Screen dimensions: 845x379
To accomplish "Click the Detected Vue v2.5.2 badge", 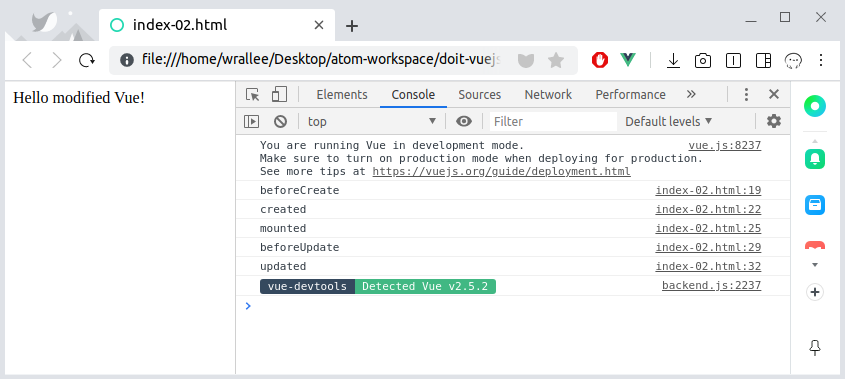I will (425, 286).
